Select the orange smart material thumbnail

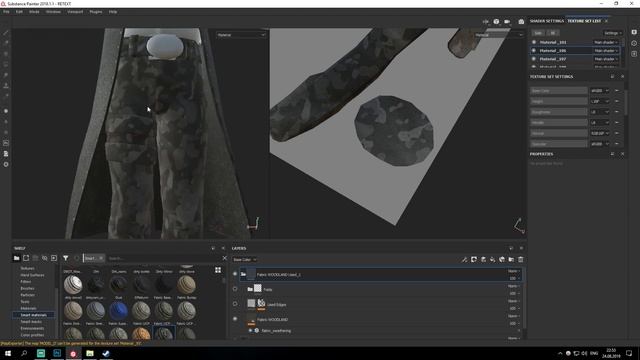pyautogui.click(x=141, y=333)
